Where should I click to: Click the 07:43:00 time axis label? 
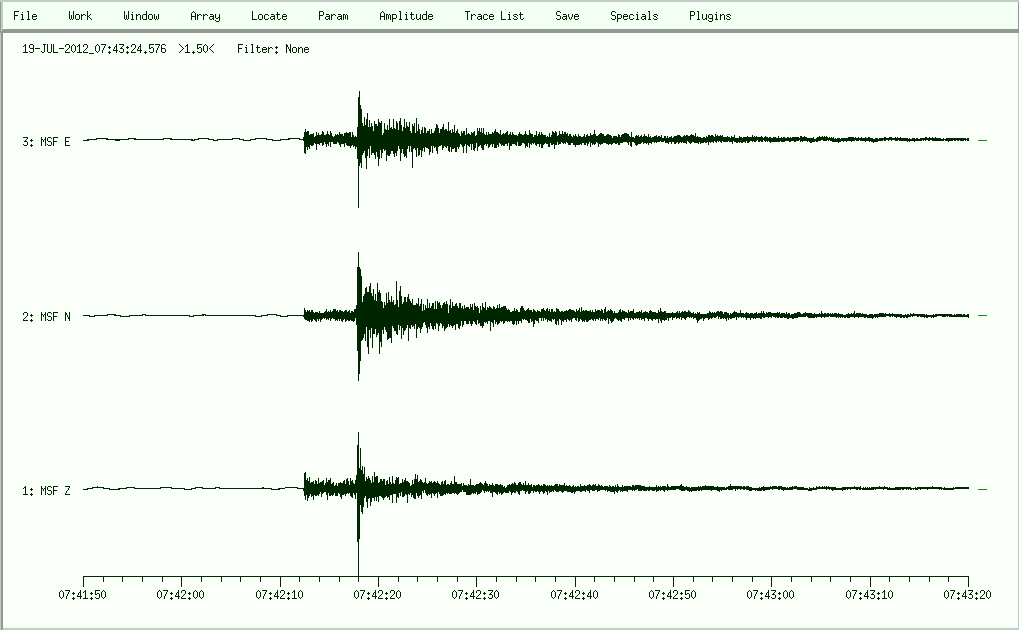(771, 595)
